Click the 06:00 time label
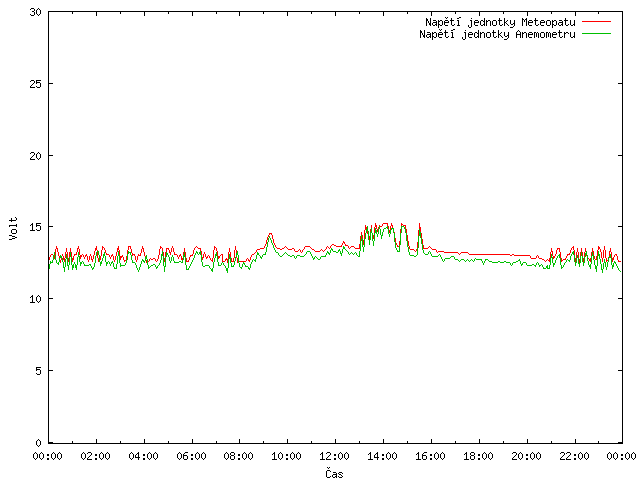The width and height of the screenshot is (640, 480). [191, 456]
